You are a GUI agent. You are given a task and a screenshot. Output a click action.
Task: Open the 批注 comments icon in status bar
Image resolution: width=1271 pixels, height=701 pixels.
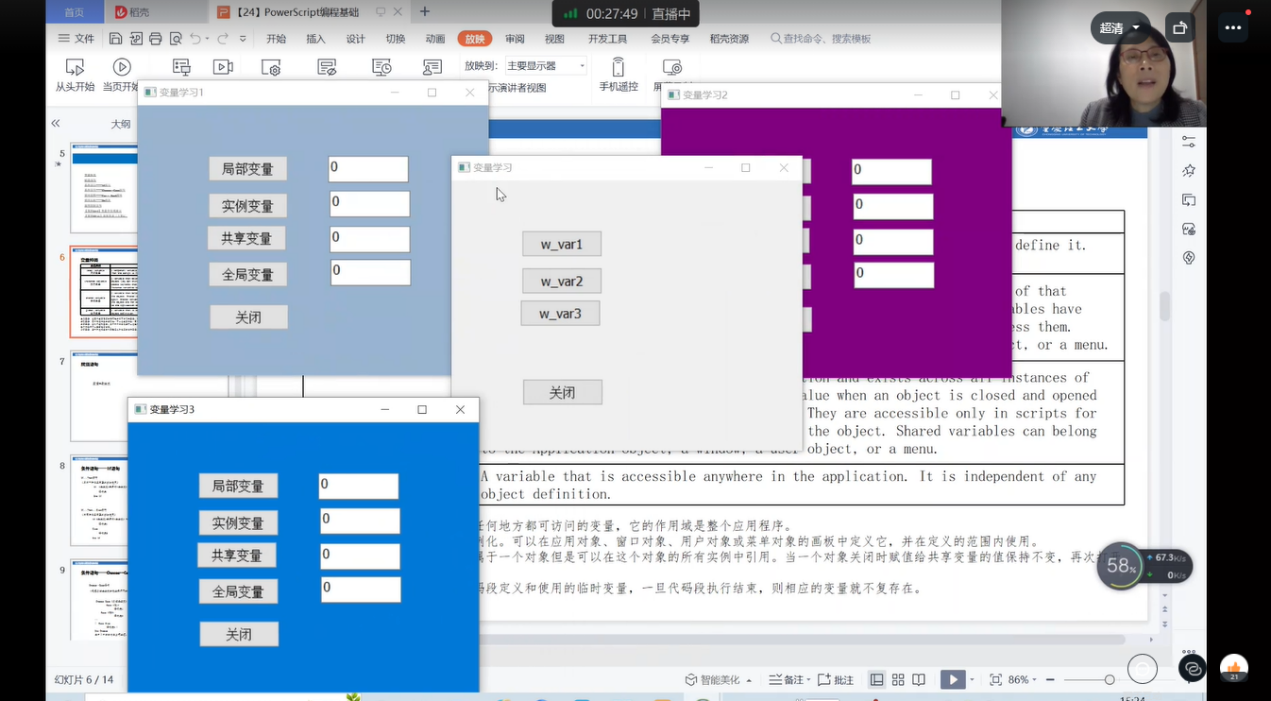(835, 680)
